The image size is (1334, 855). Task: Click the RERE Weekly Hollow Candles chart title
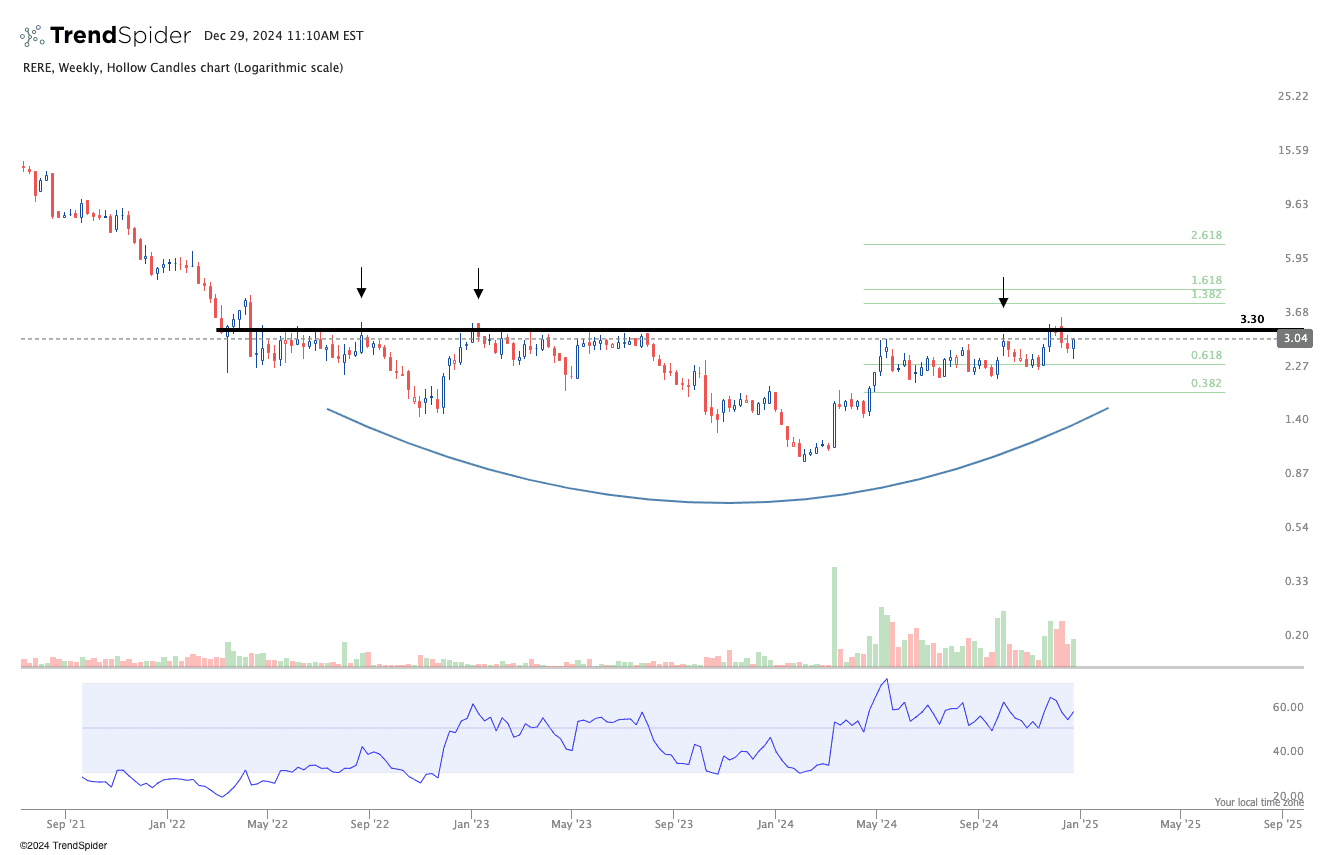click(x=181, y=68)
